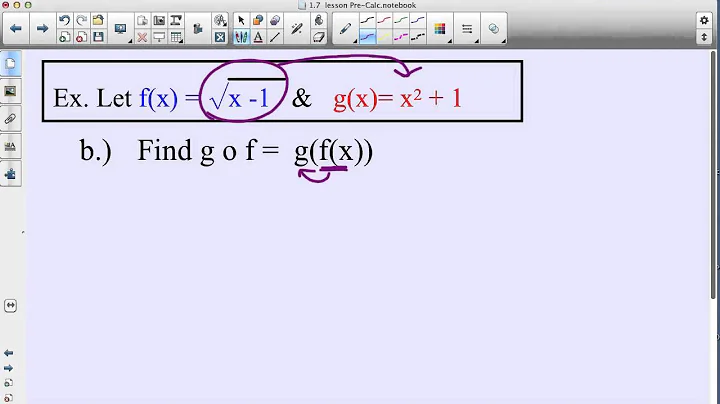The height and width of the screenshot is (404, 720).
Task: Open the measurement tools dropdown
Action: (x=220, y=20)
